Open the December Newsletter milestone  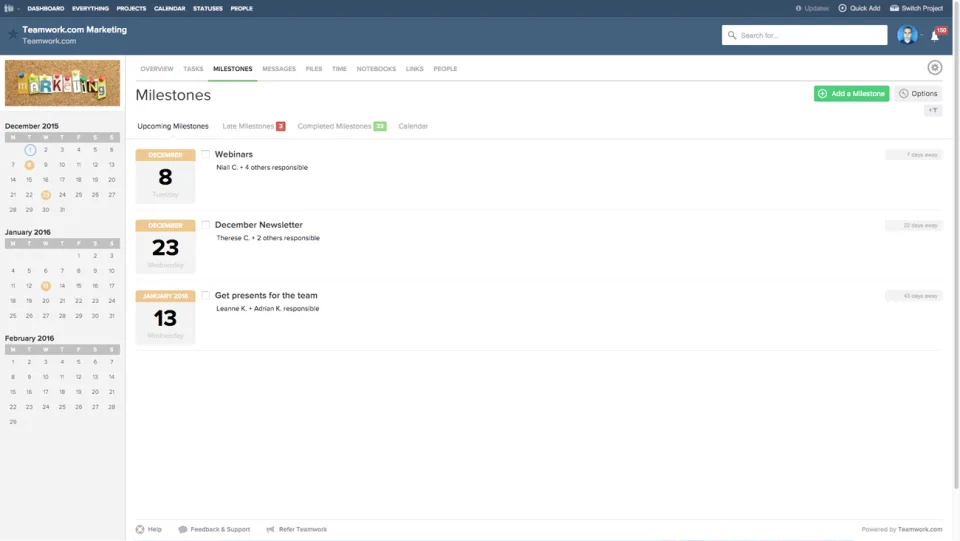click(x=258, y=225)
